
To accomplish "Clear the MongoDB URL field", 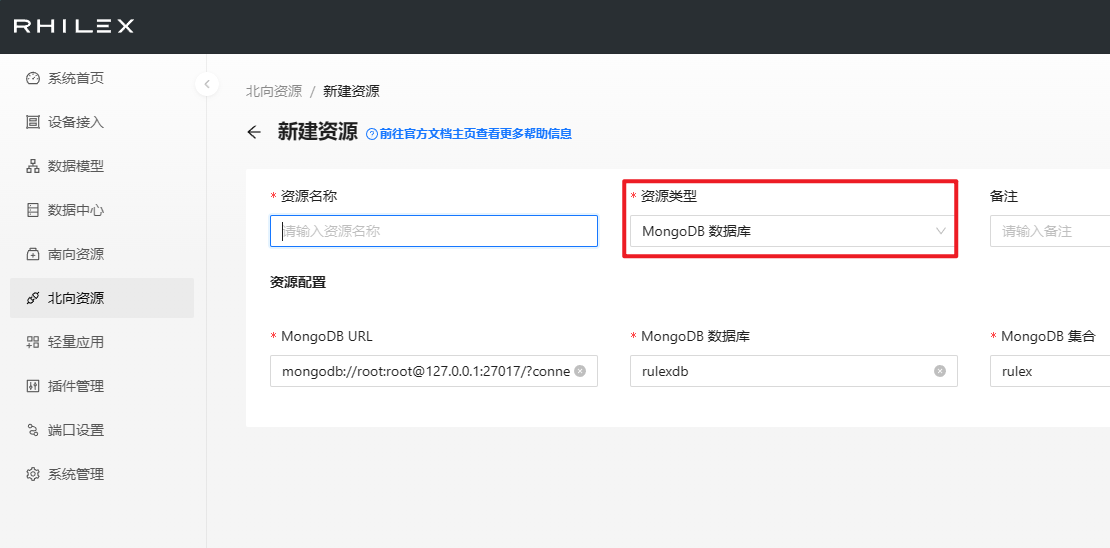I will [x=580, y=371].
